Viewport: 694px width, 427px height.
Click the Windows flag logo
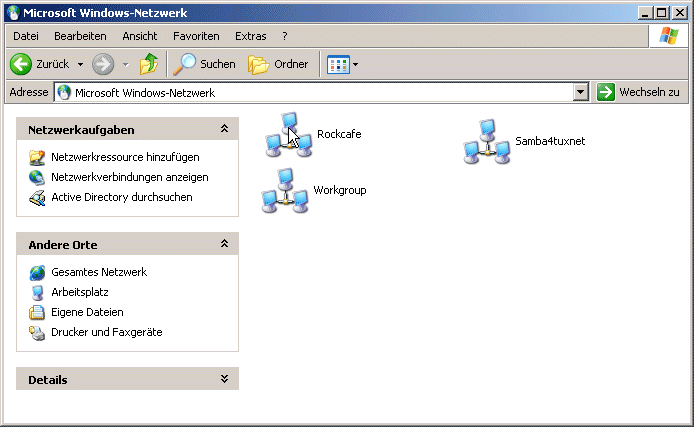[x=668, y=36]
